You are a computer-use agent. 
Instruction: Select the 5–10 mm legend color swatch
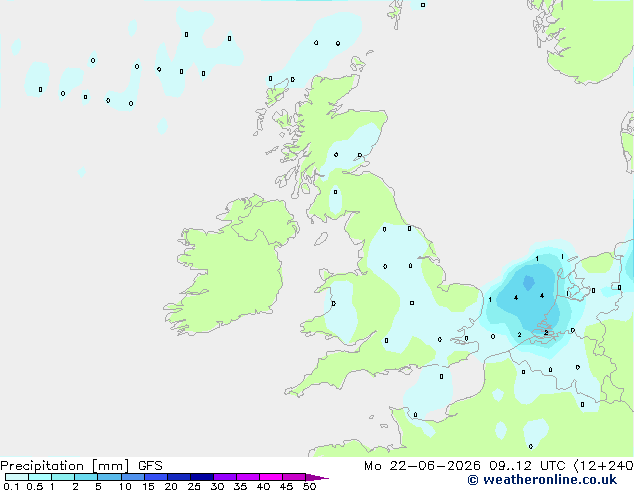[x=109, y=477]
